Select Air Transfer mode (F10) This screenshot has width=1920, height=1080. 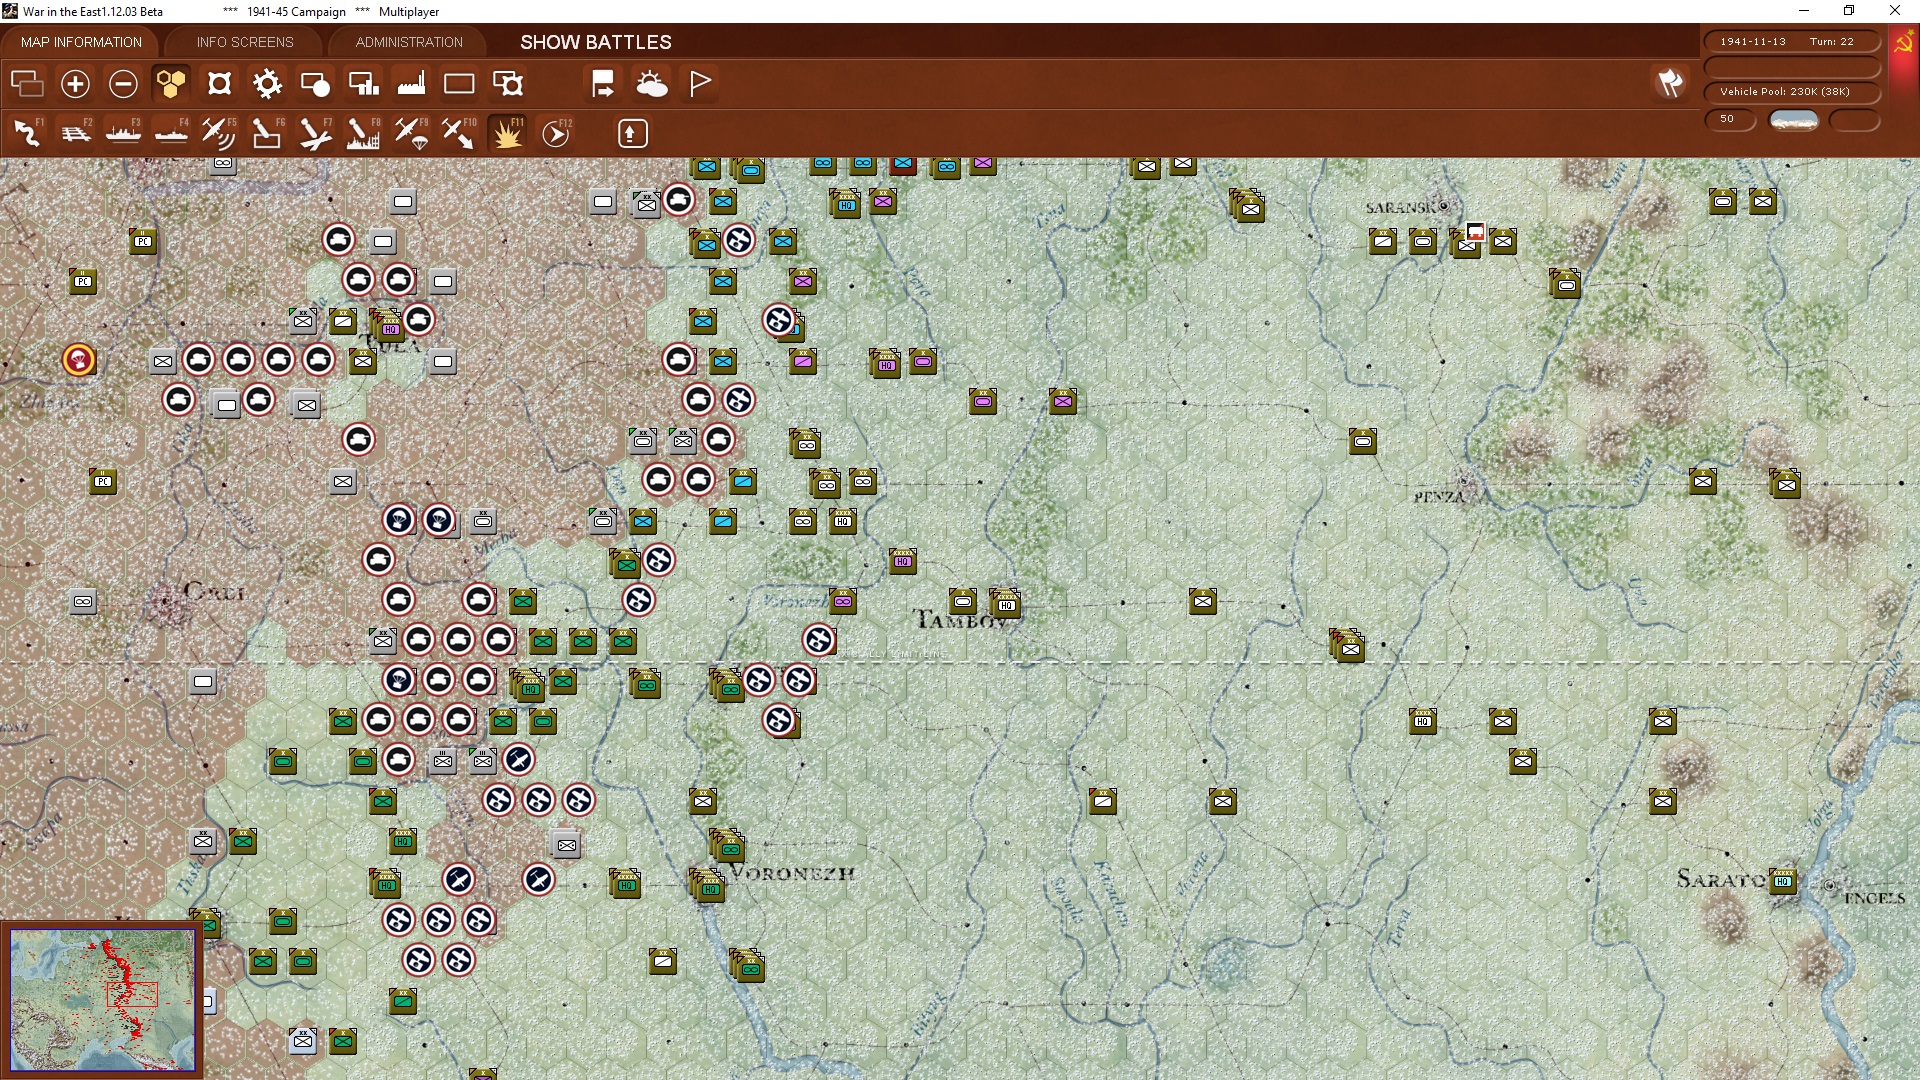coord(459,133)
